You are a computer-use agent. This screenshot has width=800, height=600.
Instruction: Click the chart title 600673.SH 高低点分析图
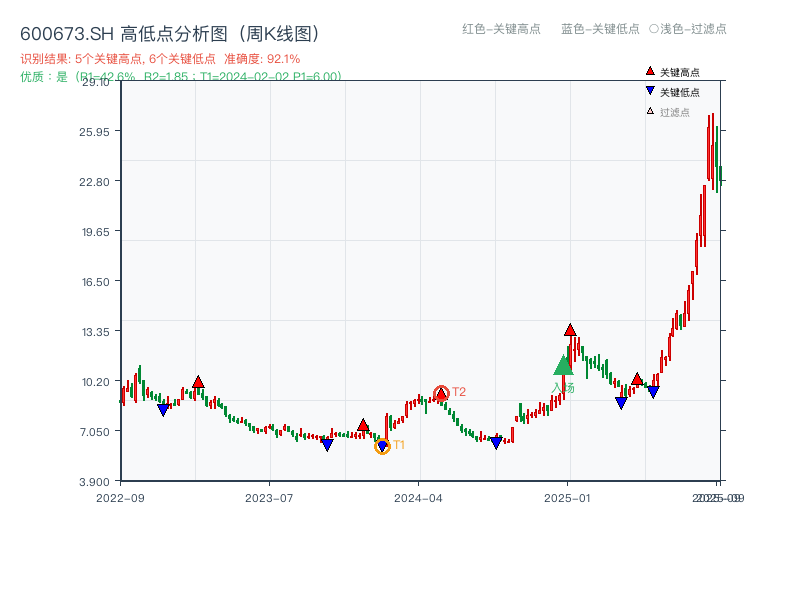(170, 34)
